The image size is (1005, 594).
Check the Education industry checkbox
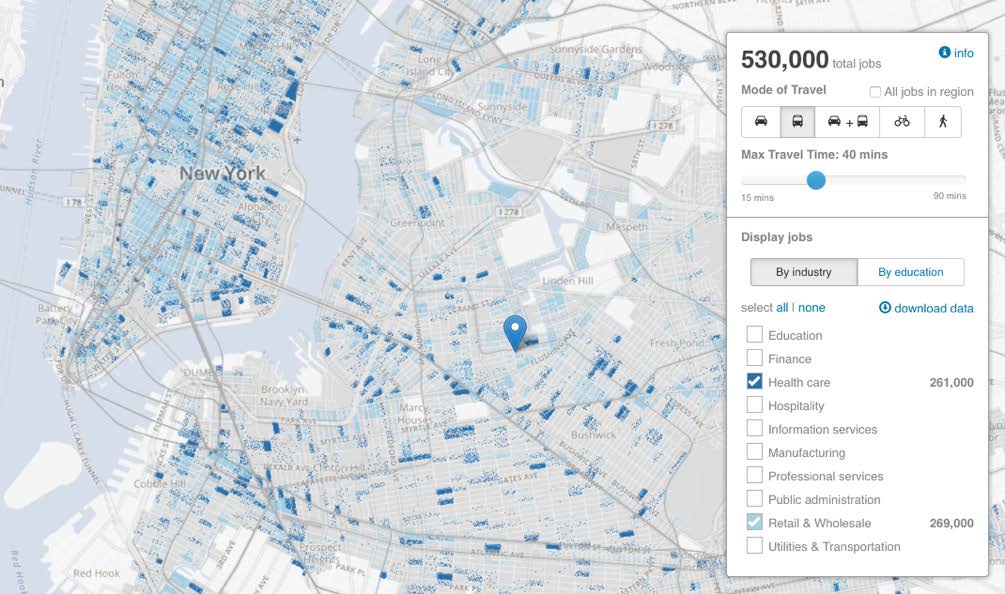click(754, 334)
